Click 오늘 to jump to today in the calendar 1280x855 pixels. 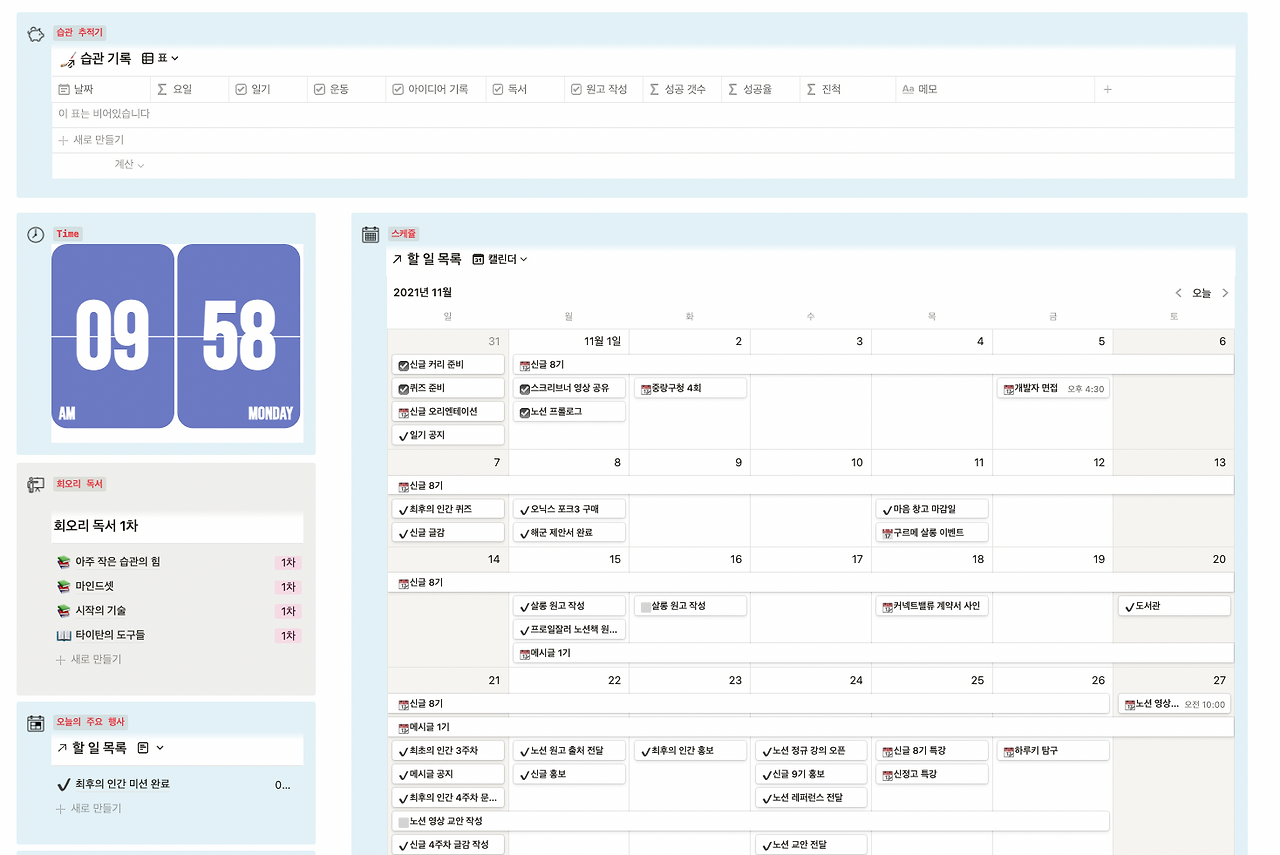pos(1202,292)
